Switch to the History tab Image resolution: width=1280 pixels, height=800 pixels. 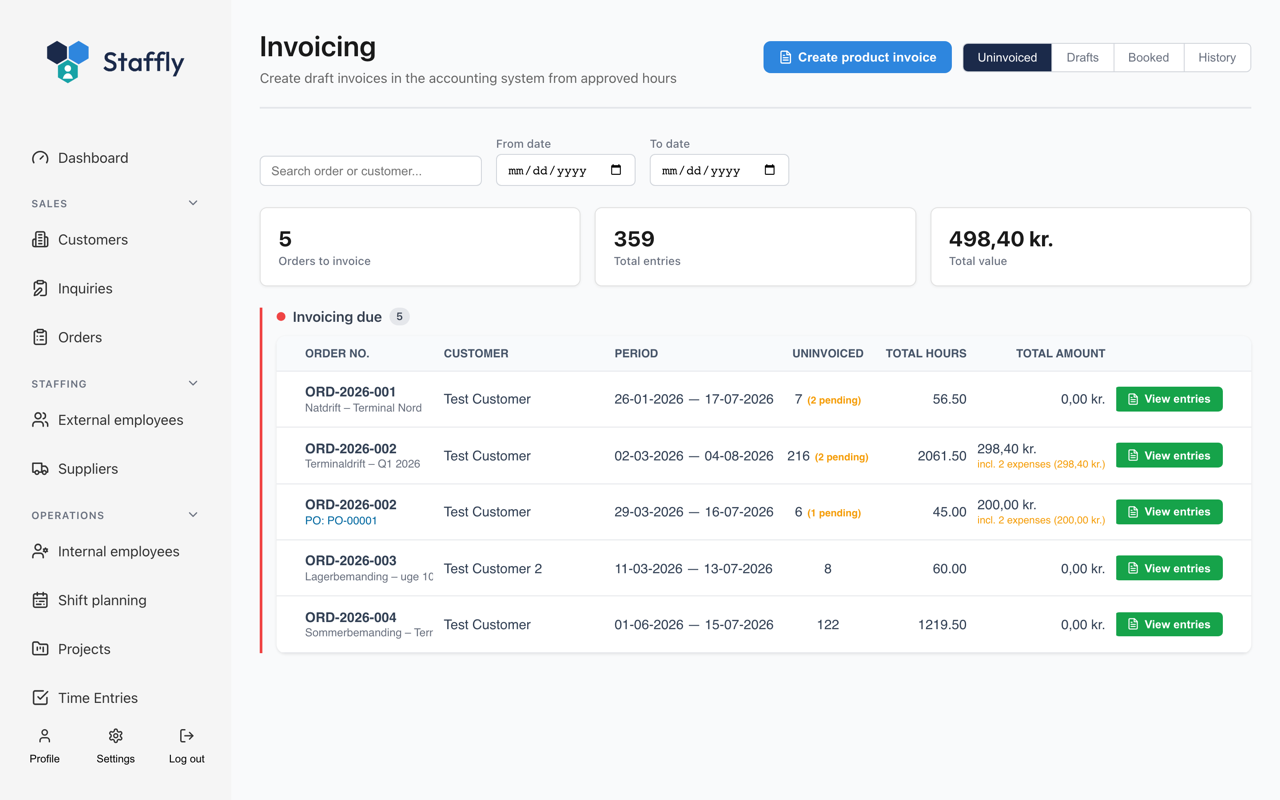1217,58
